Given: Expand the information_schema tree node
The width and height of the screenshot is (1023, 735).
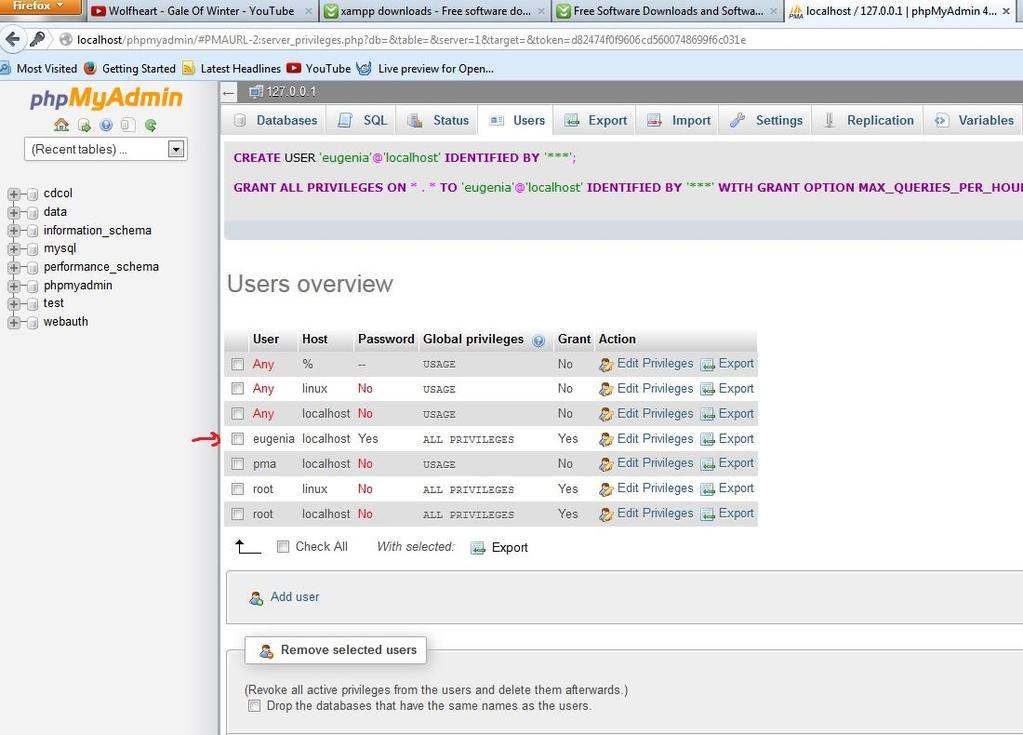Looking at the screenshot, I should pyautogui.click(x=14, y=231).
